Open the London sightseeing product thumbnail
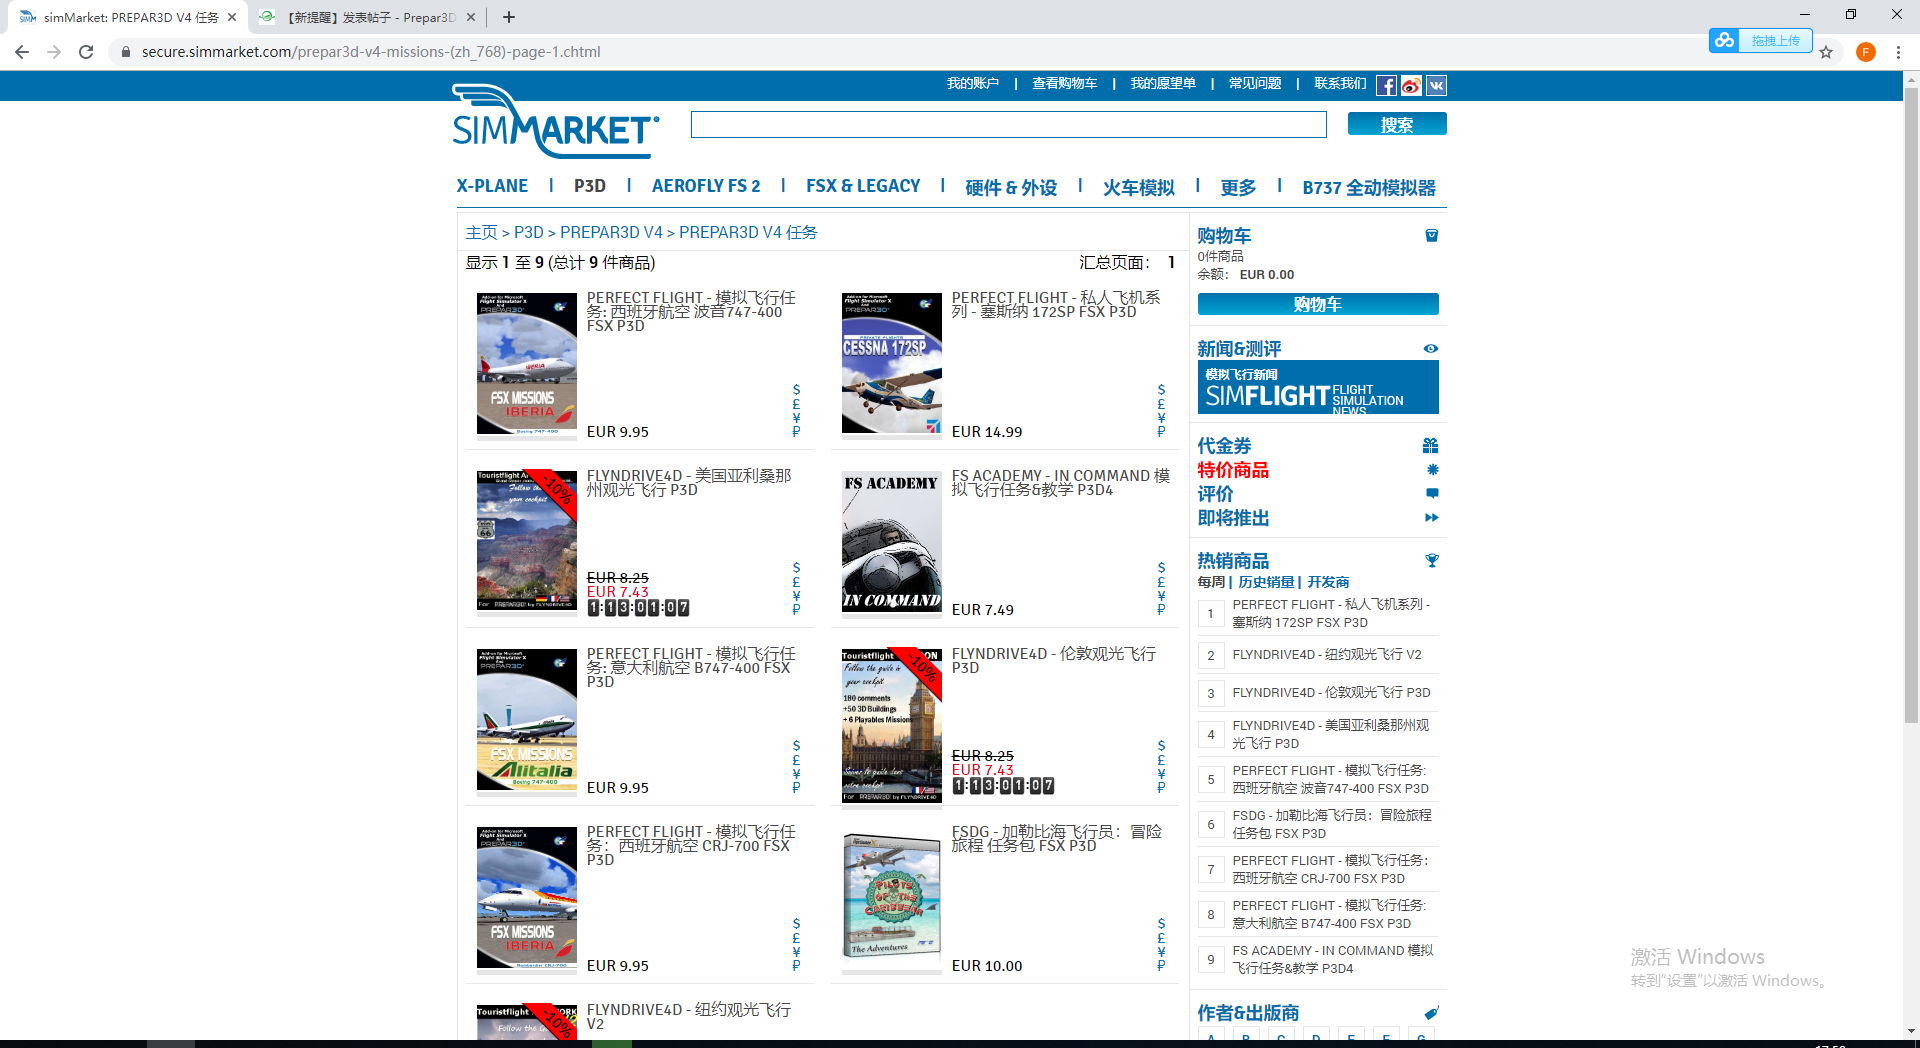1920x1048 pixels. (x=892, y=725)
